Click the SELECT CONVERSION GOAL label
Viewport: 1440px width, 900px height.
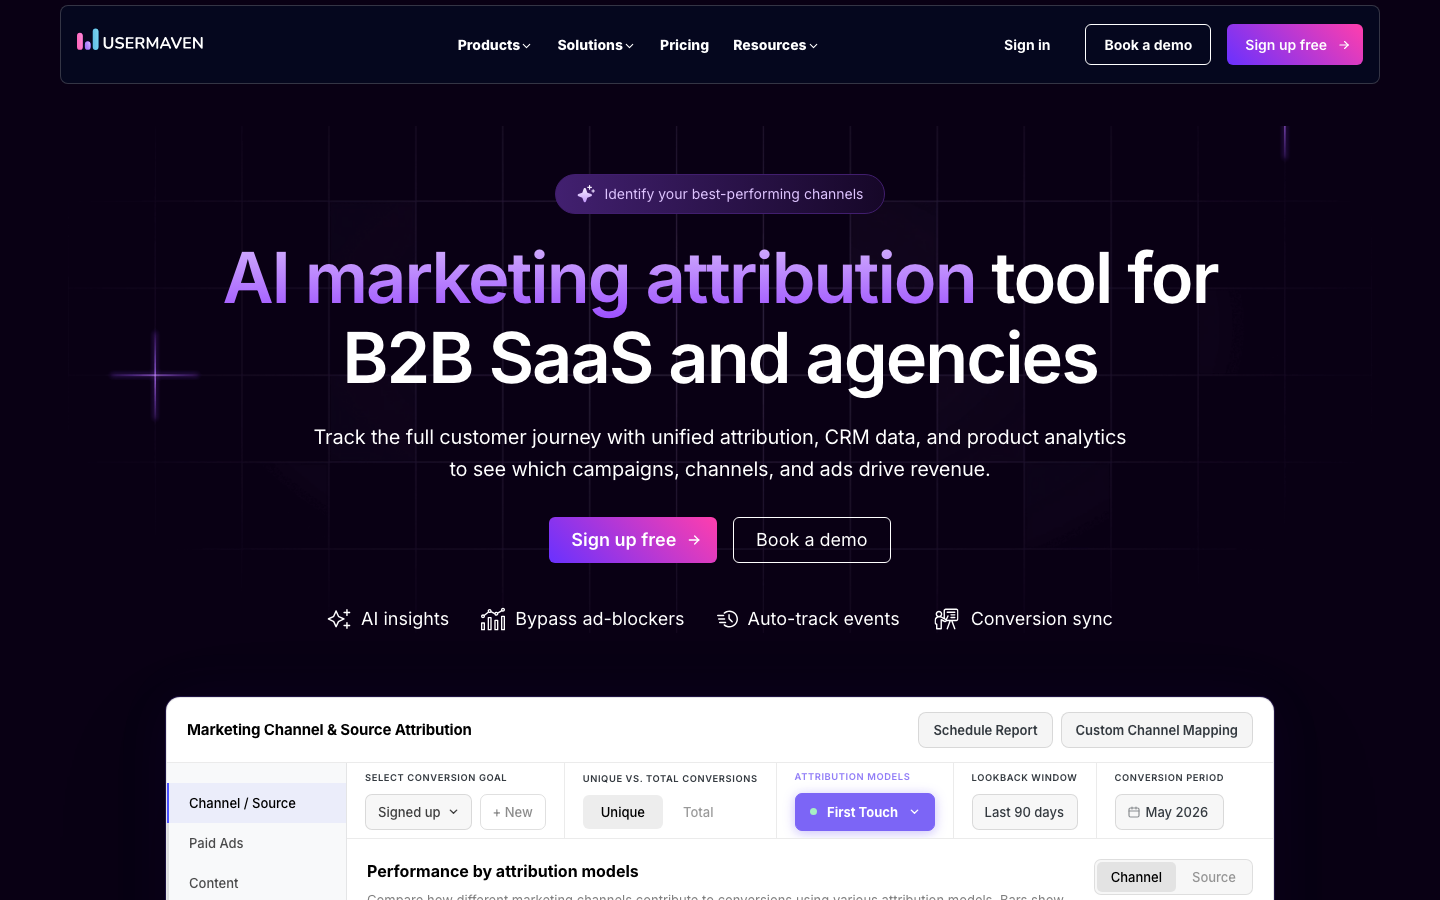436,777
